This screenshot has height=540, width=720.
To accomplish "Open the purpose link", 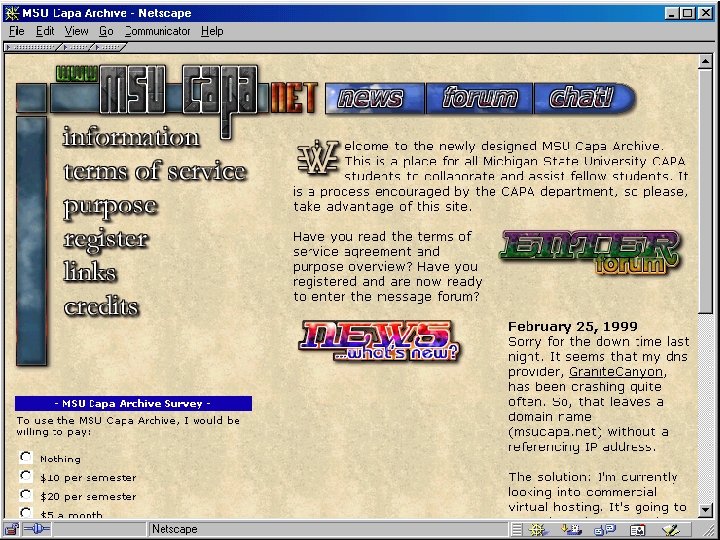I will pyautogui.click(x=110, y=206).
